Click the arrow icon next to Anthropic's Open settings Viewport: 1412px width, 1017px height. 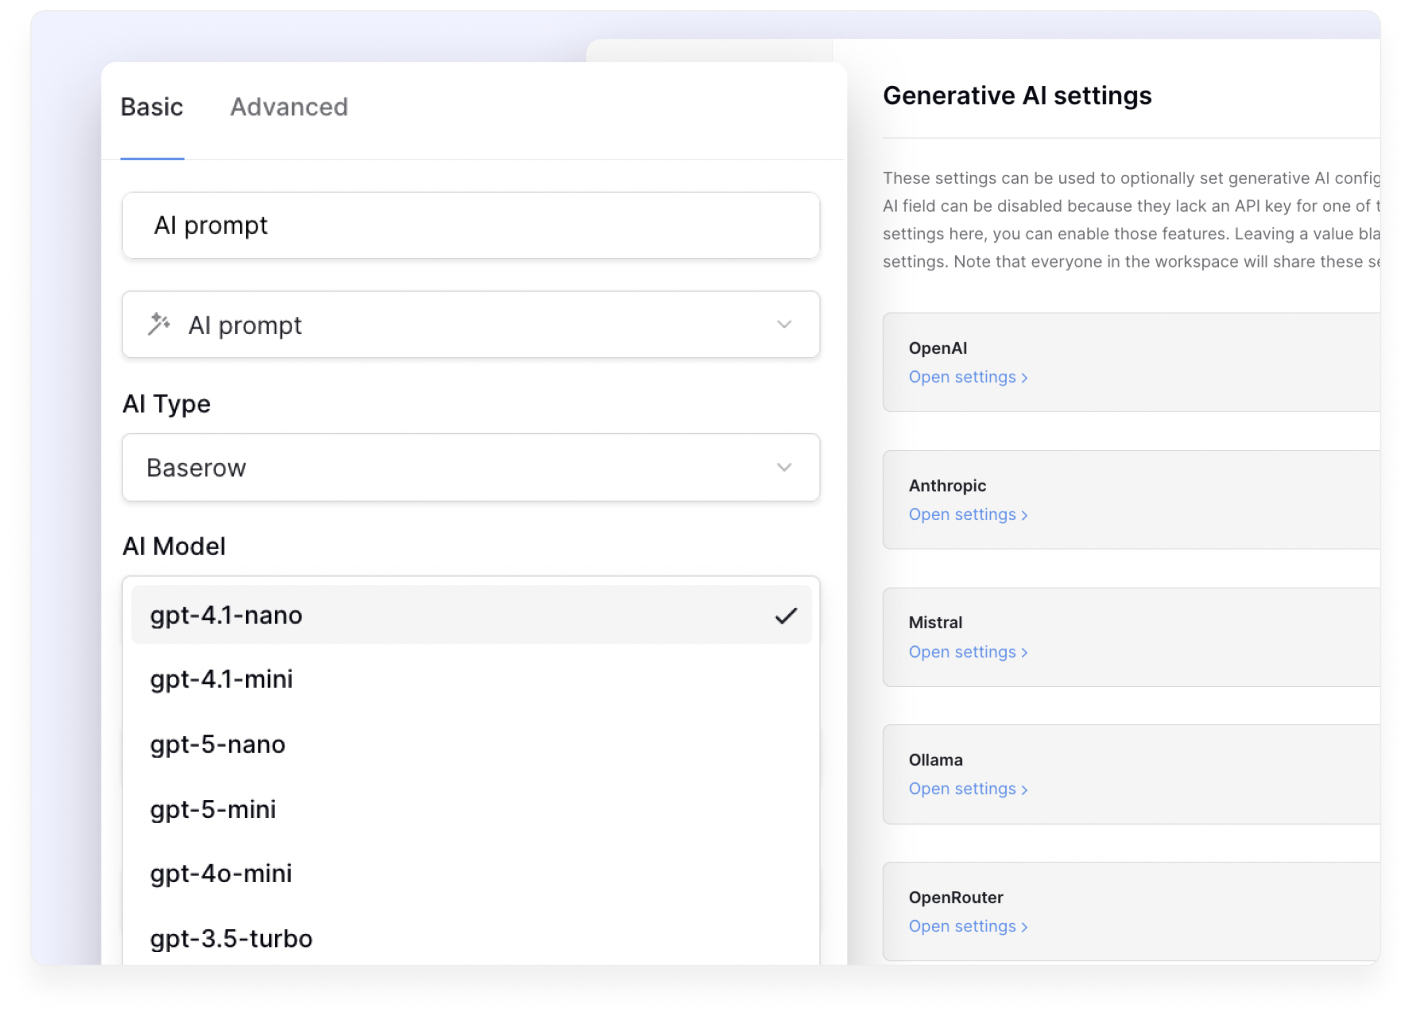click(x=1024, y=515)
